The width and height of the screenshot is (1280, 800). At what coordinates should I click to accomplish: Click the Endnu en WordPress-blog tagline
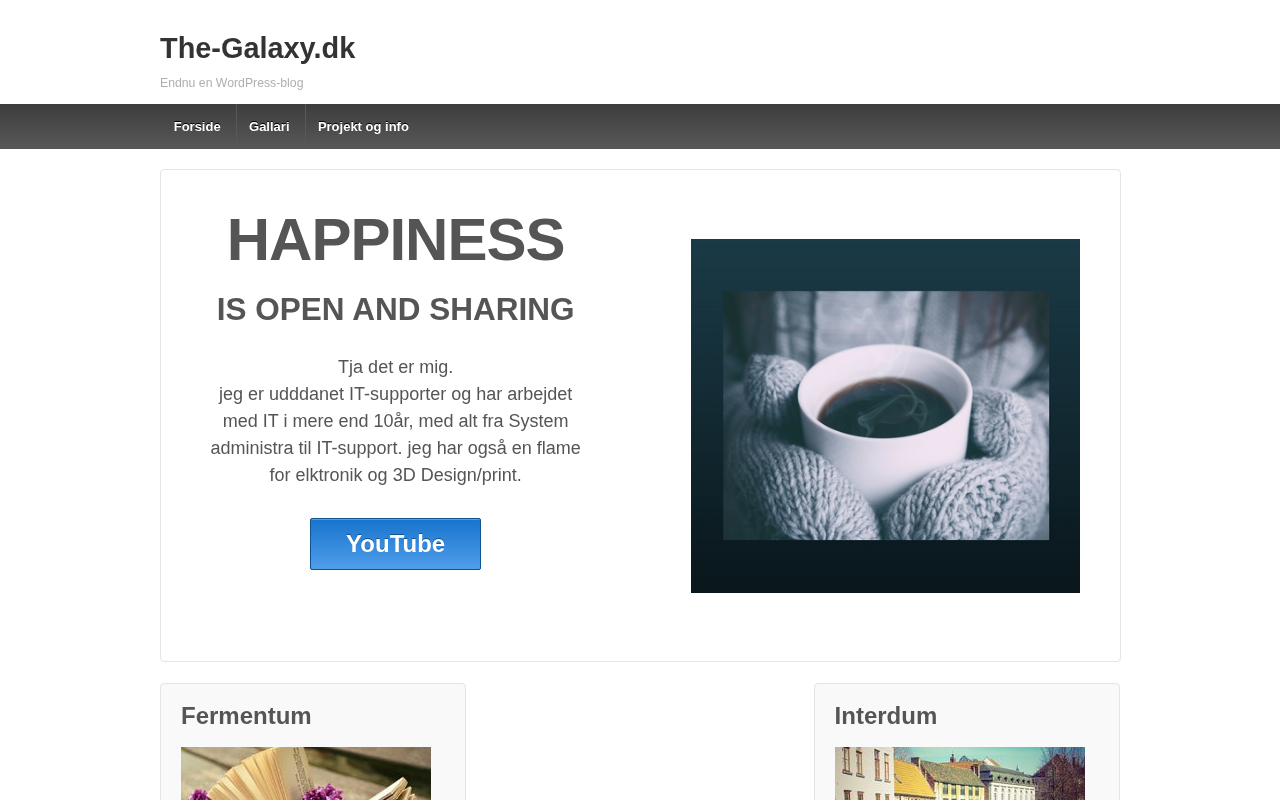pos(231,83)
